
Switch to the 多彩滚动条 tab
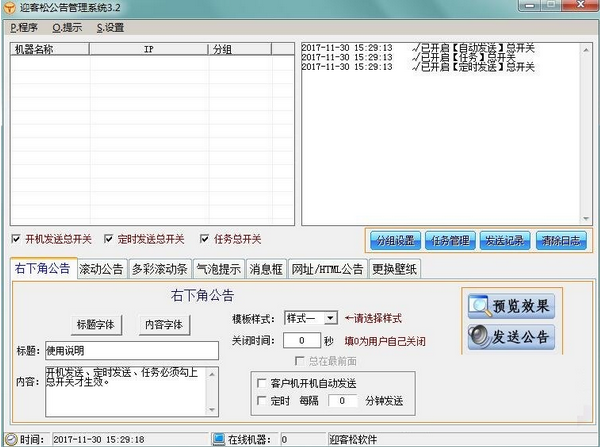click(x=160, y=269)
